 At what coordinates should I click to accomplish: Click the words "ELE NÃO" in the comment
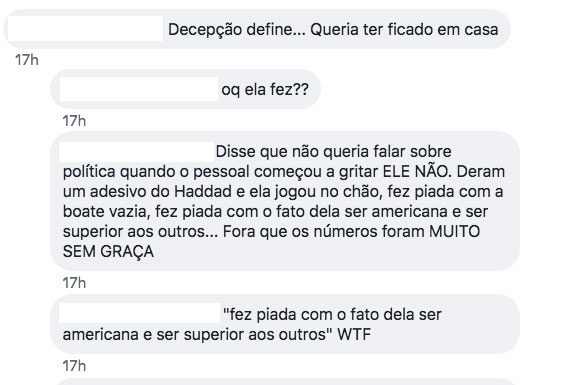[x=416, y=172]
